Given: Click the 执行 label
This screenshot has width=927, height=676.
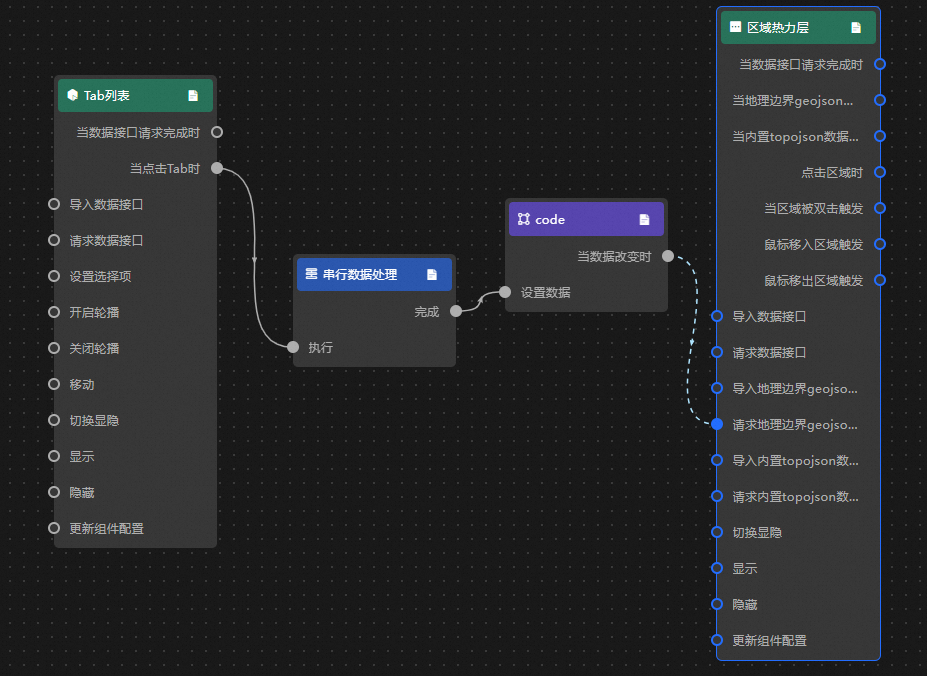Looking at the screenshot, I should point(320,348).
